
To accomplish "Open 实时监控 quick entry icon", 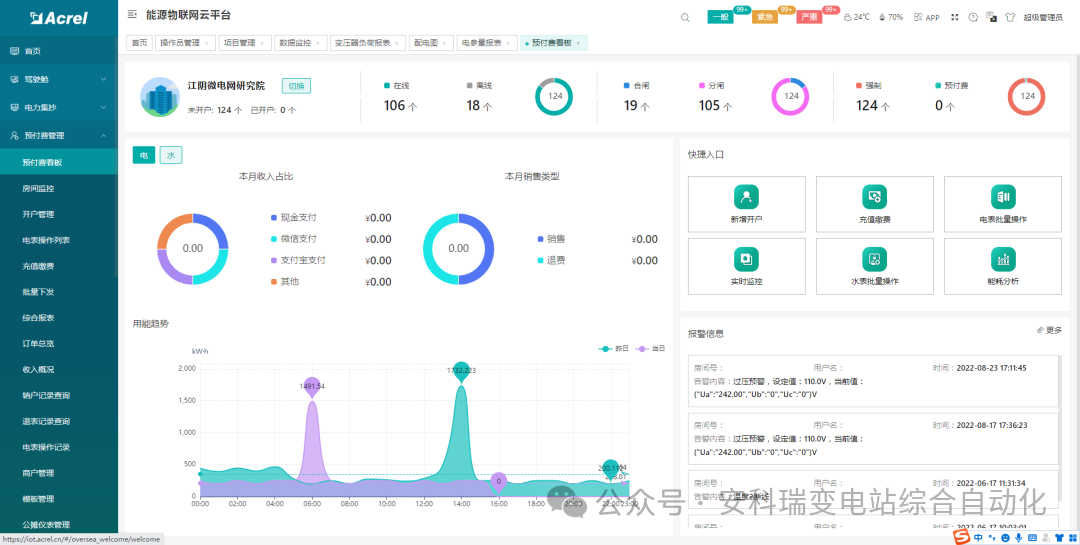I will pos(746,259).
